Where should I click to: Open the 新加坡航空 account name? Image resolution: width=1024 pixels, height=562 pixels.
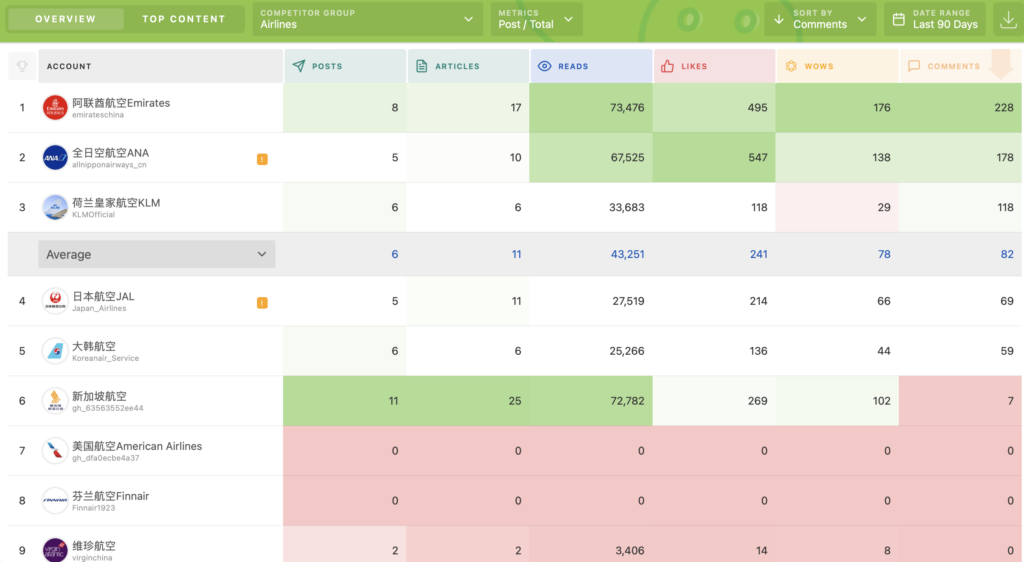[x=99, y=396]
